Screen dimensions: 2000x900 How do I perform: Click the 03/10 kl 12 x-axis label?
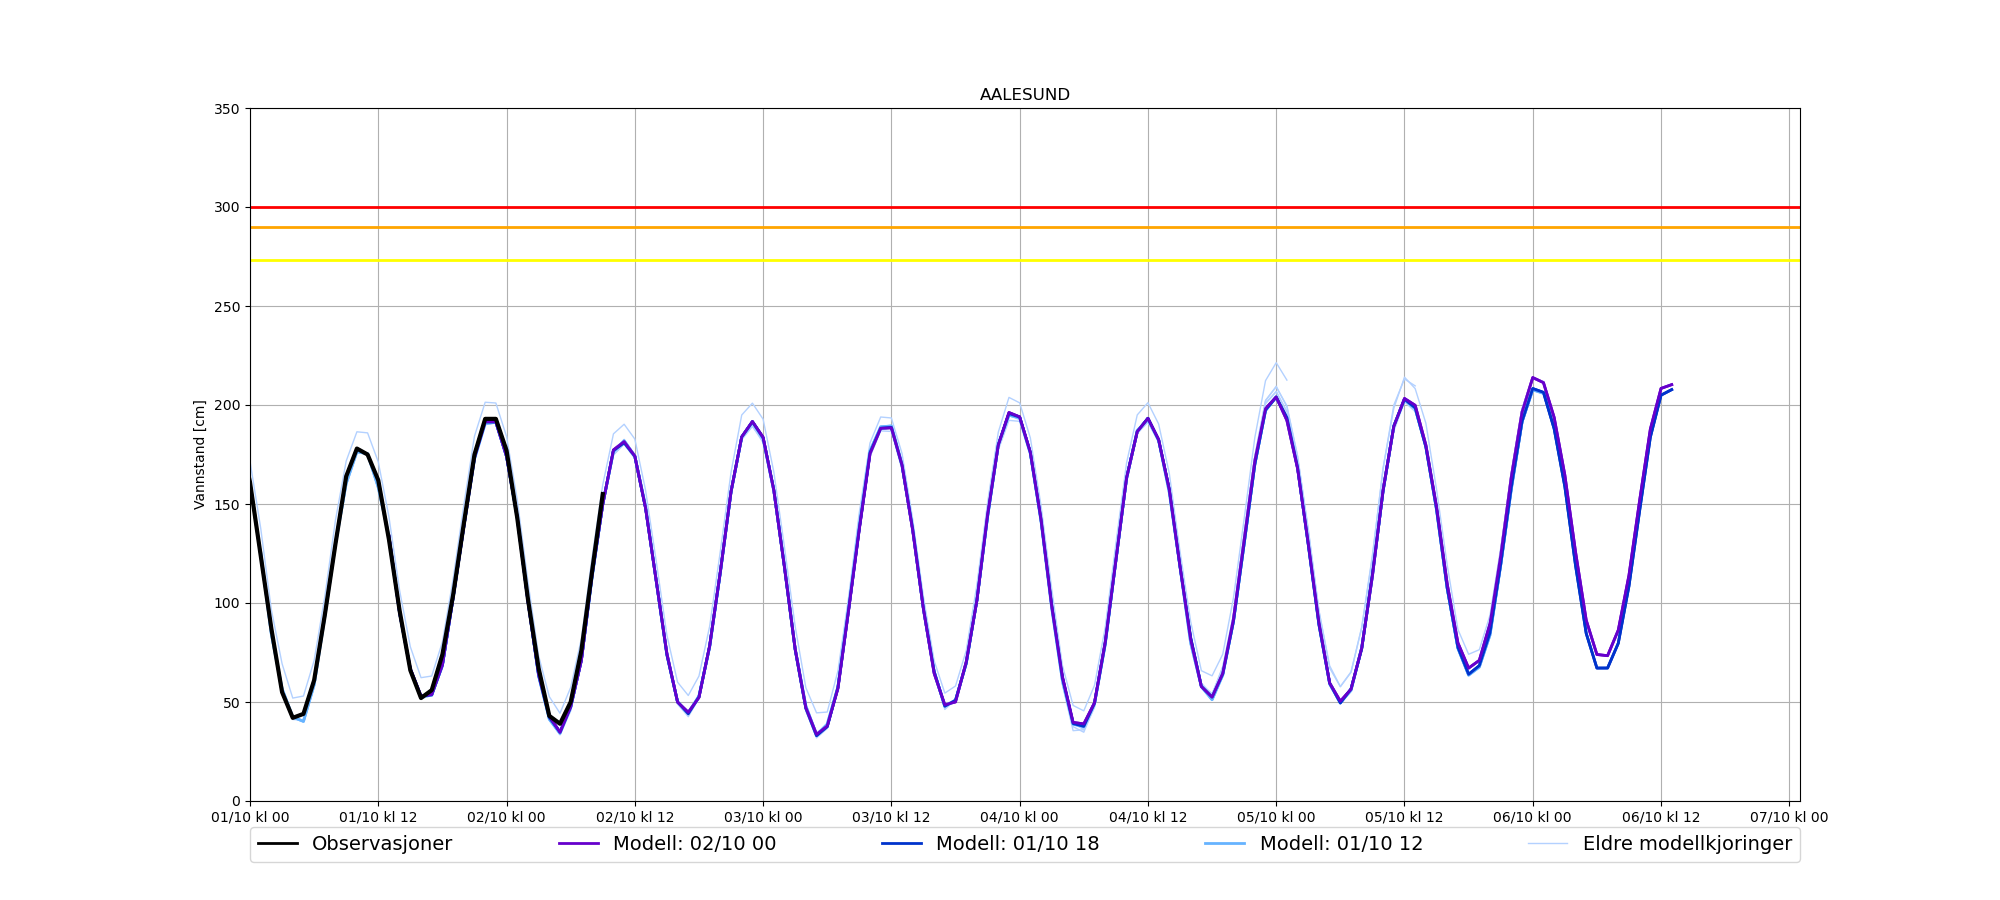[x=891, y=818]
